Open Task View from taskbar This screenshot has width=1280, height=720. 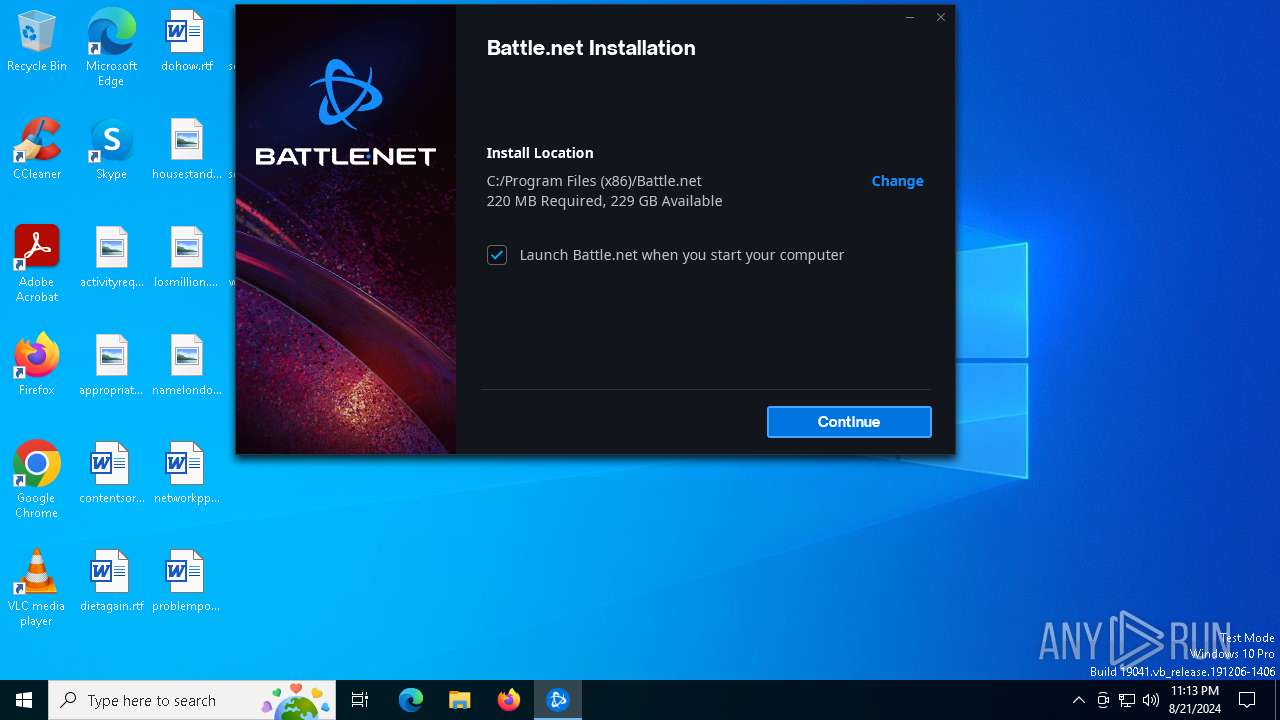(360, 700)
